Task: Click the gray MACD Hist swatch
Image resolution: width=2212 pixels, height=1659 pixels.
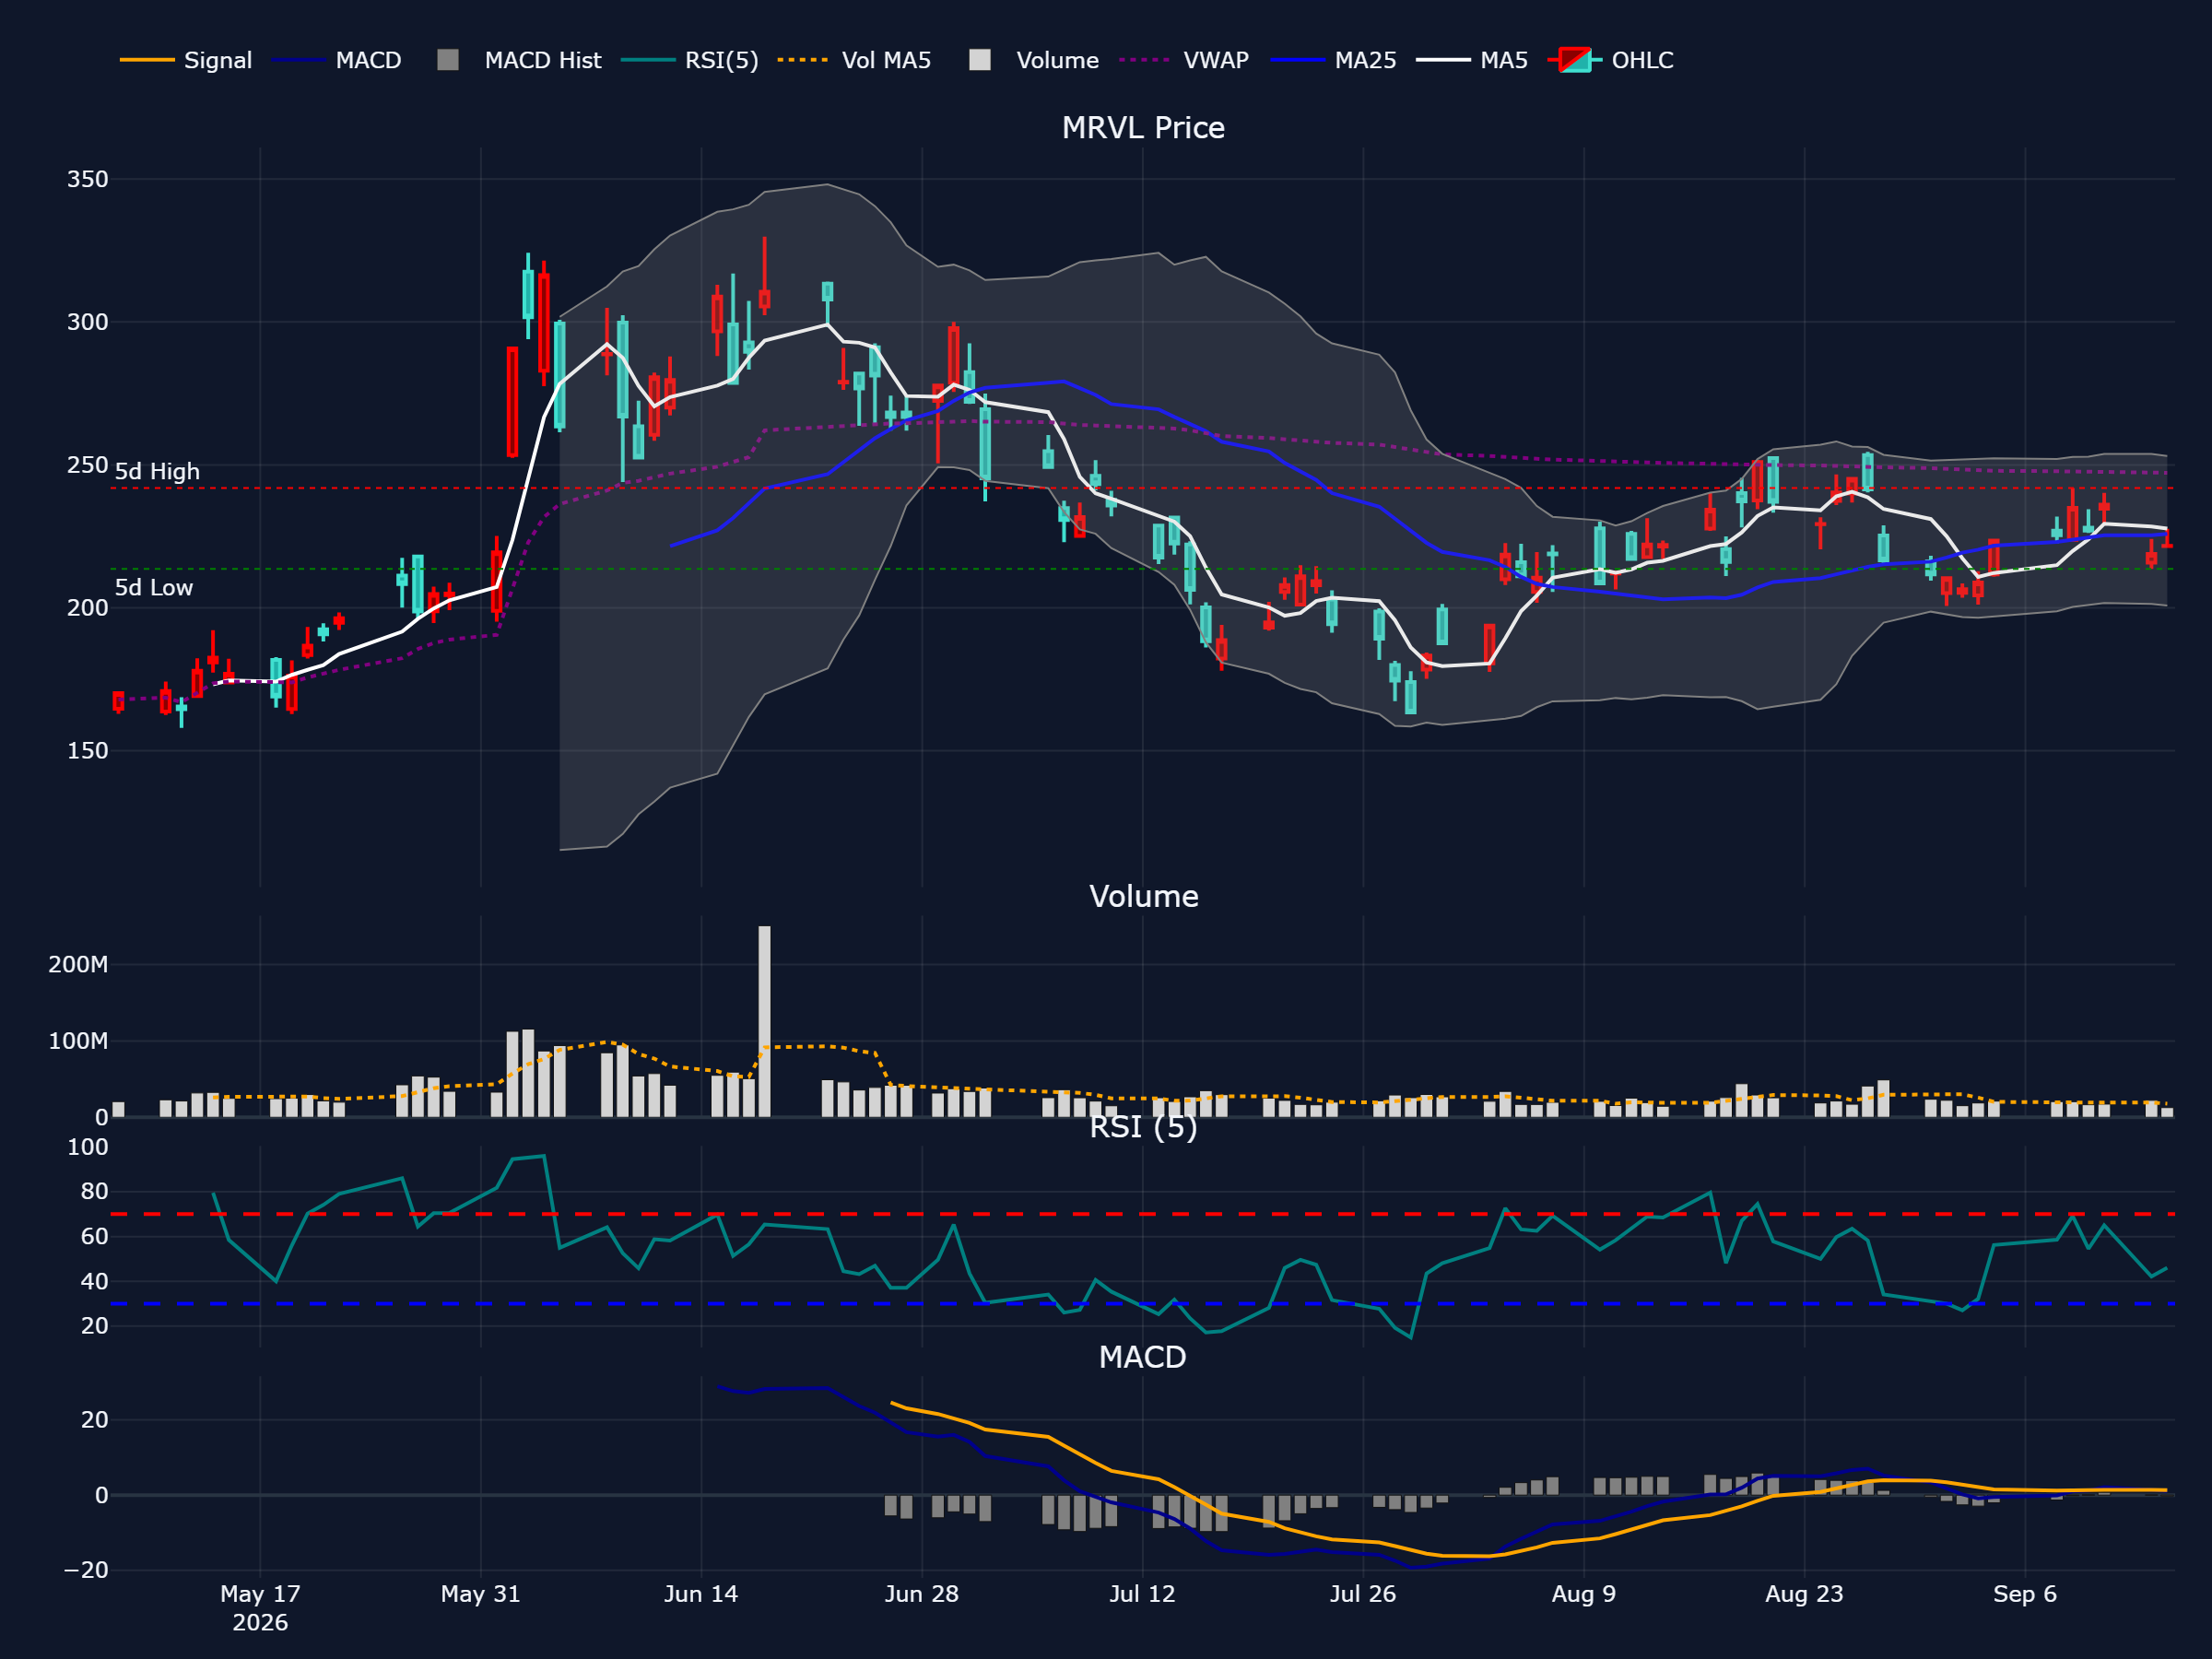Action: click(448, 60)
